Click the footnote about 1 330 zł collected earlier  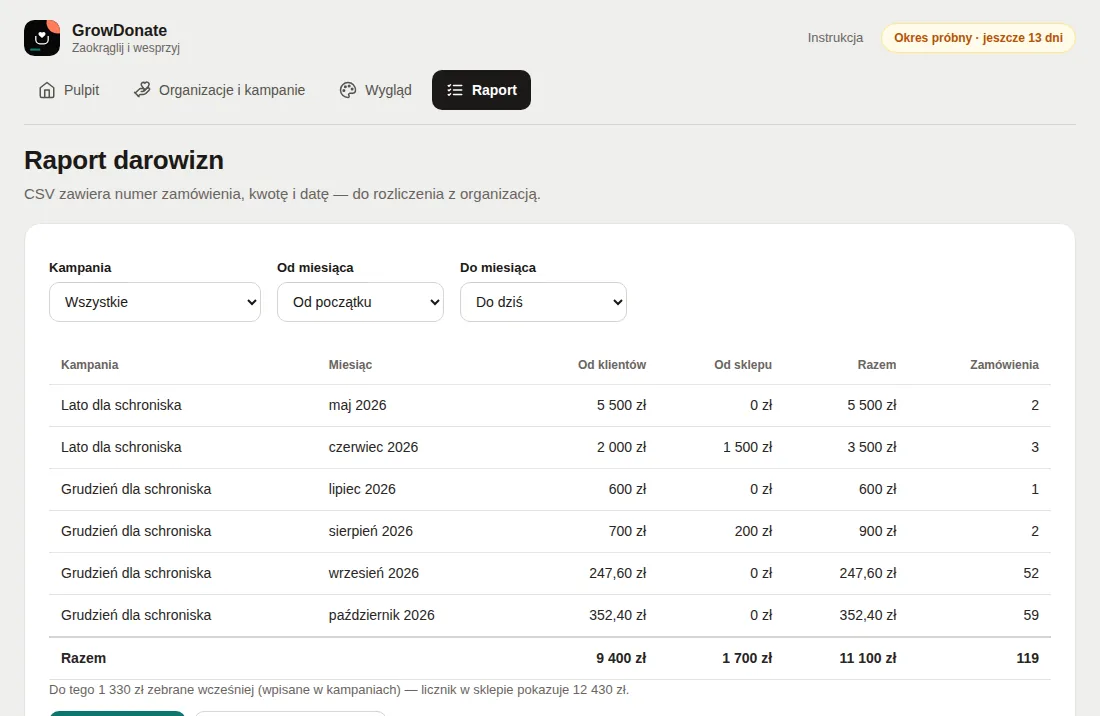(x=339, y=690)
